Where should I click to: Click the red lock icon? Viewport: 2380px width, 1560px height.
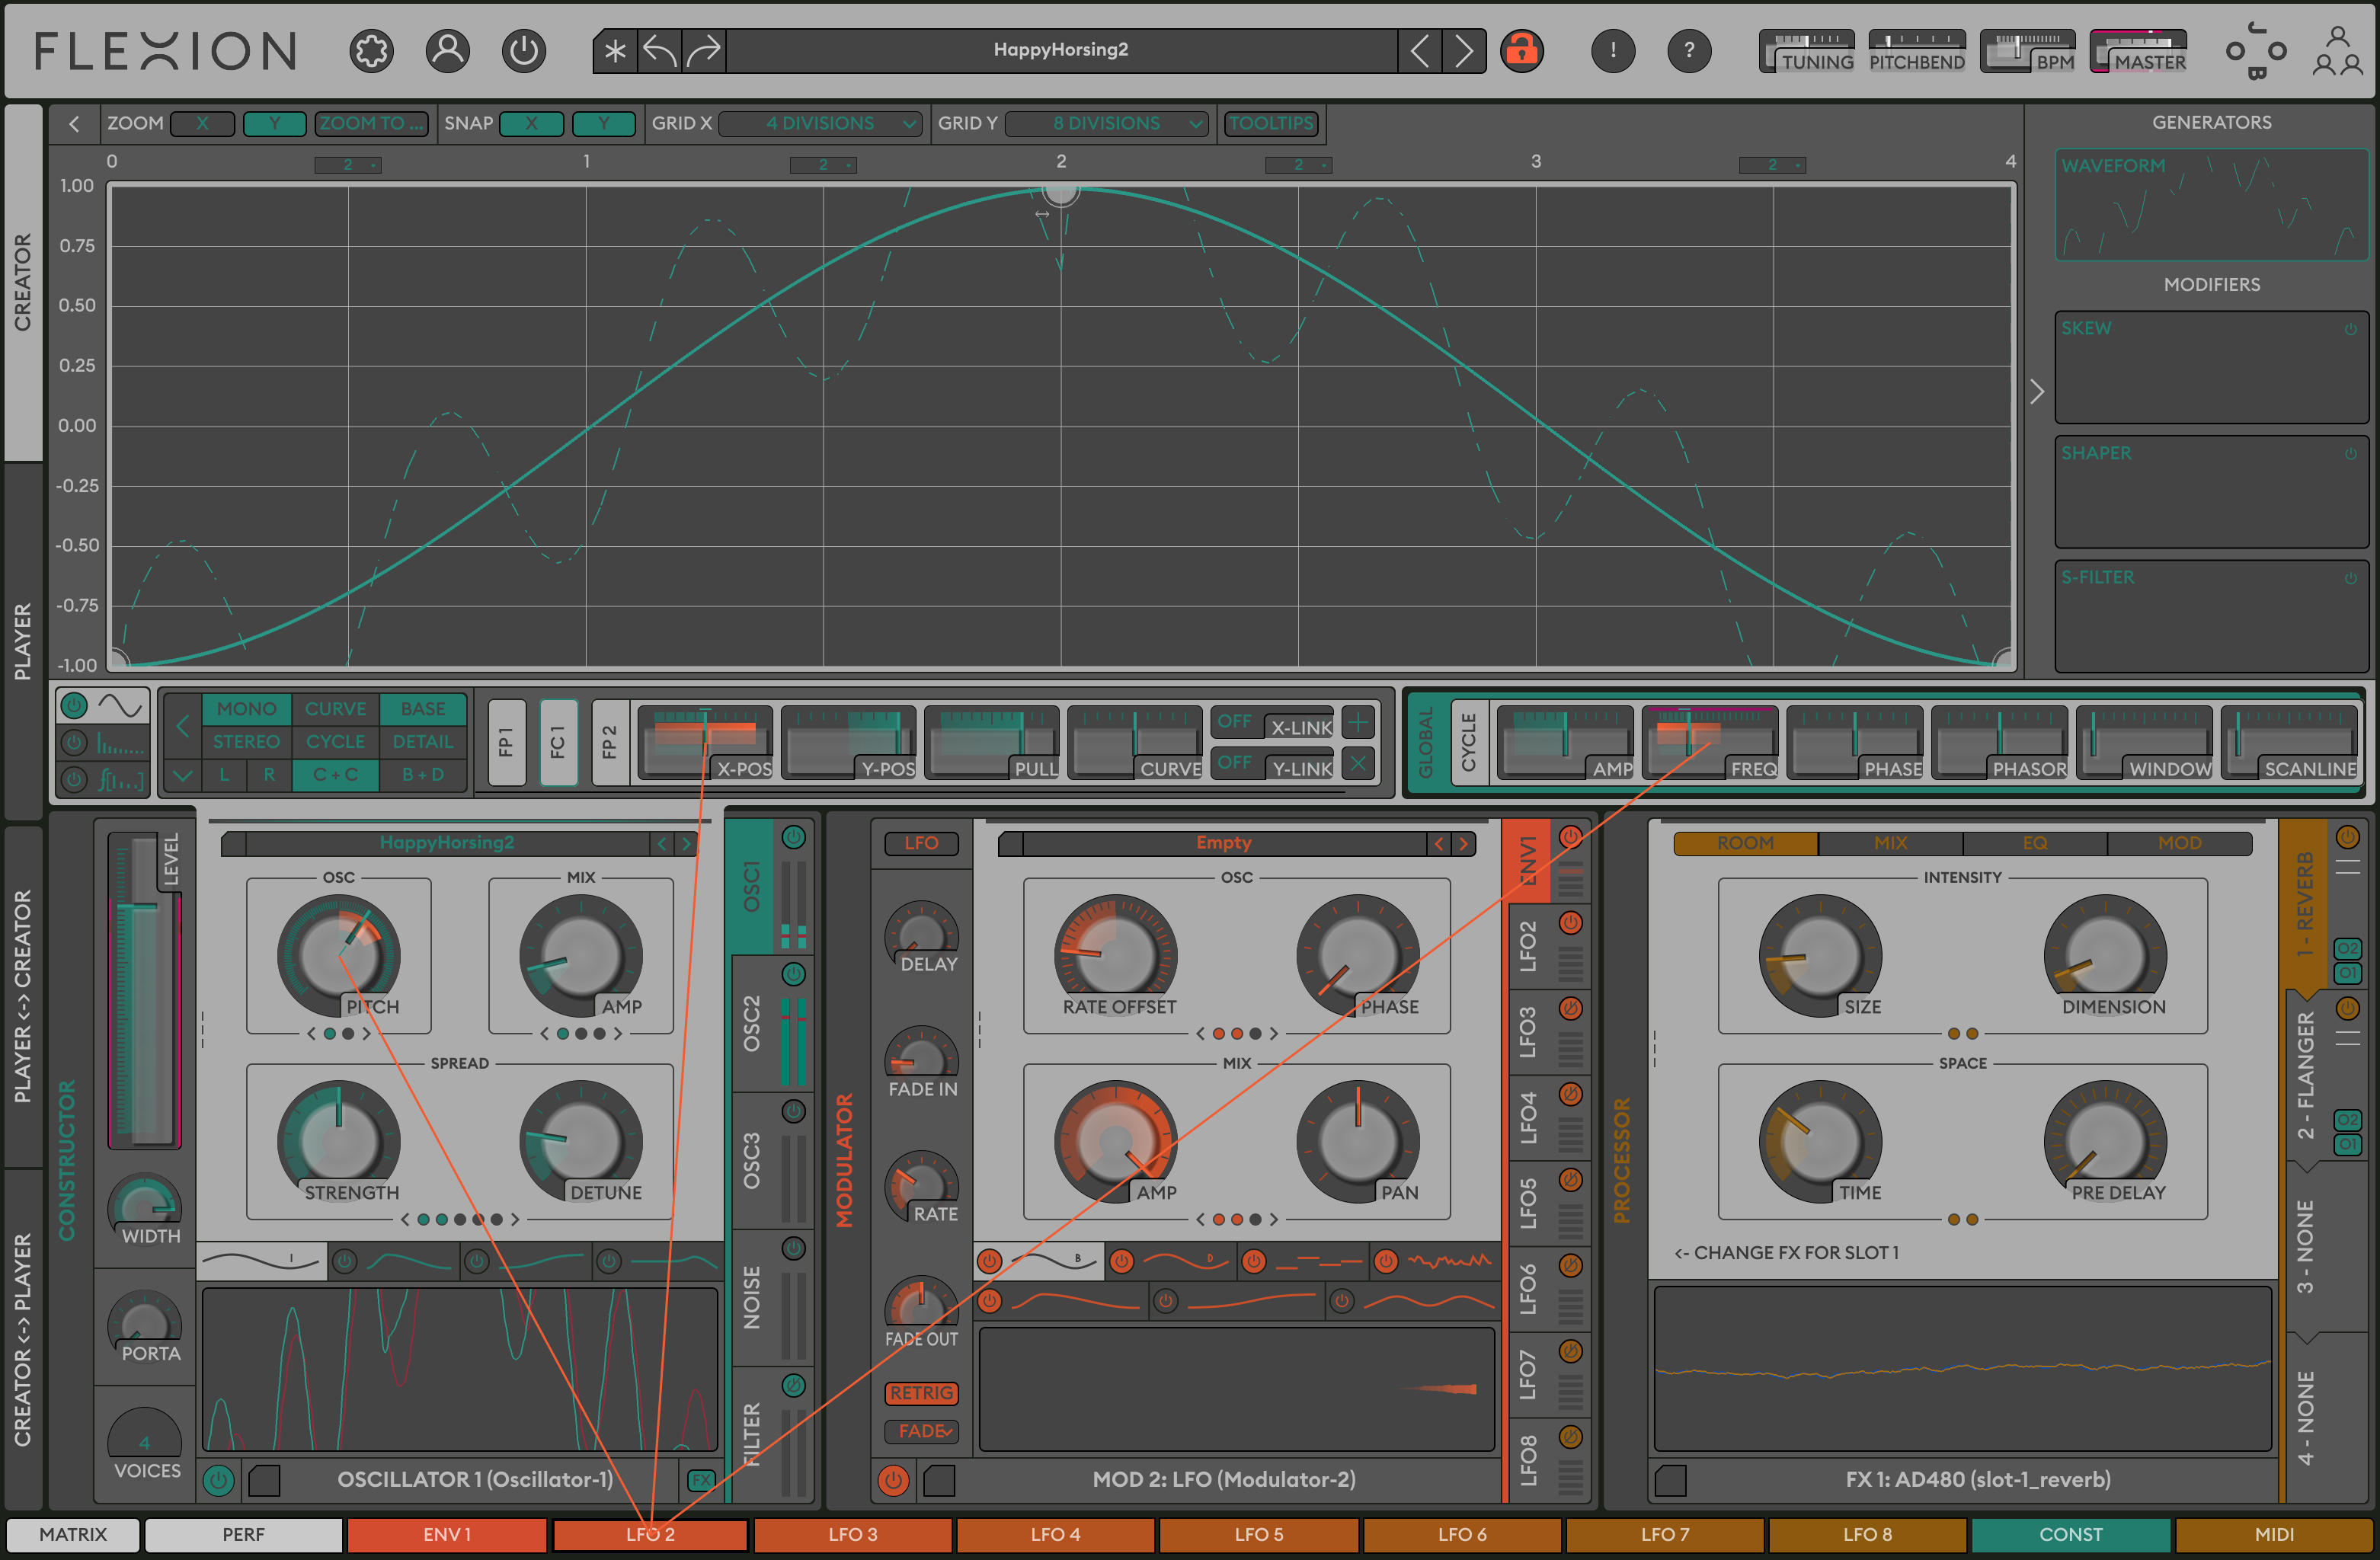click(x=1521, y=50)
